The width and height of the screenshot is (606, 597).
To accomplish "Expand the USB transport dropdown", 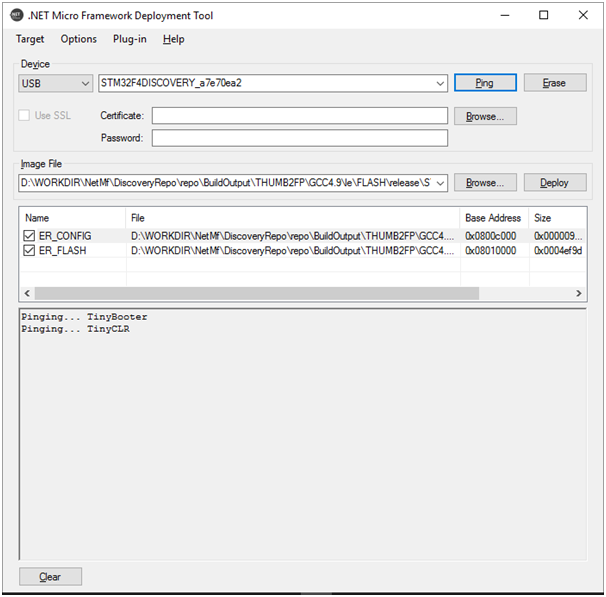I will [x=85, y=83].
